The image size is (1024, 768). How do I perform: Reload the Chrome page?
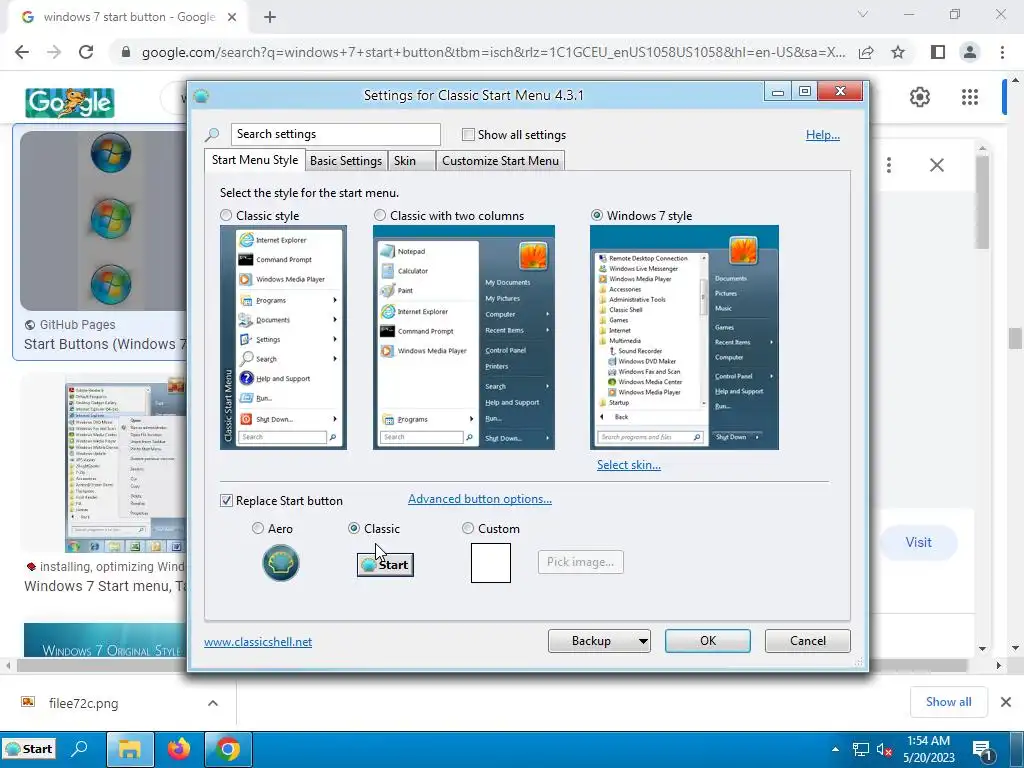86,52
